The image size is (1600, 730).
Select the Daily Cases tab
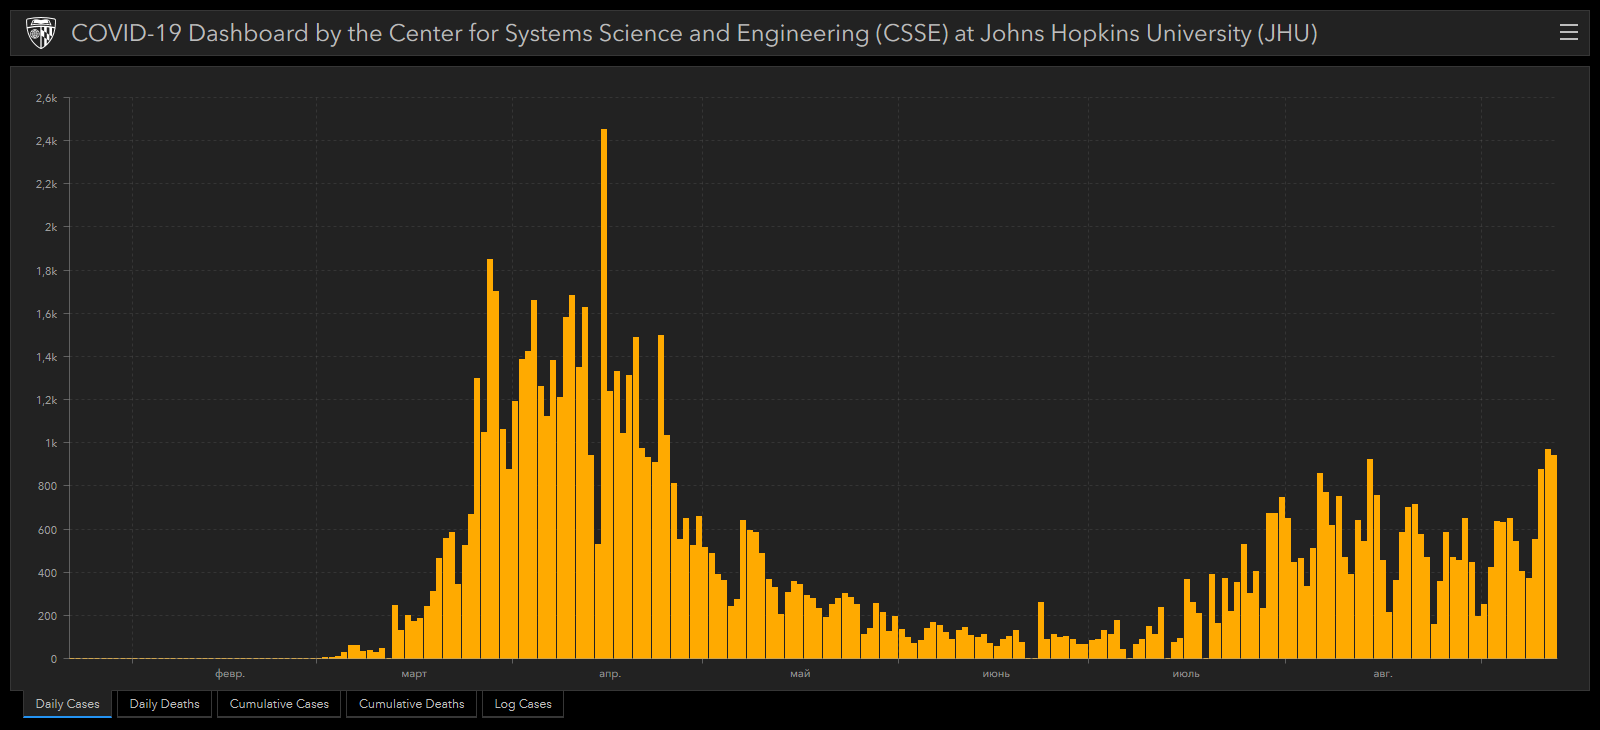pos(67,704)
